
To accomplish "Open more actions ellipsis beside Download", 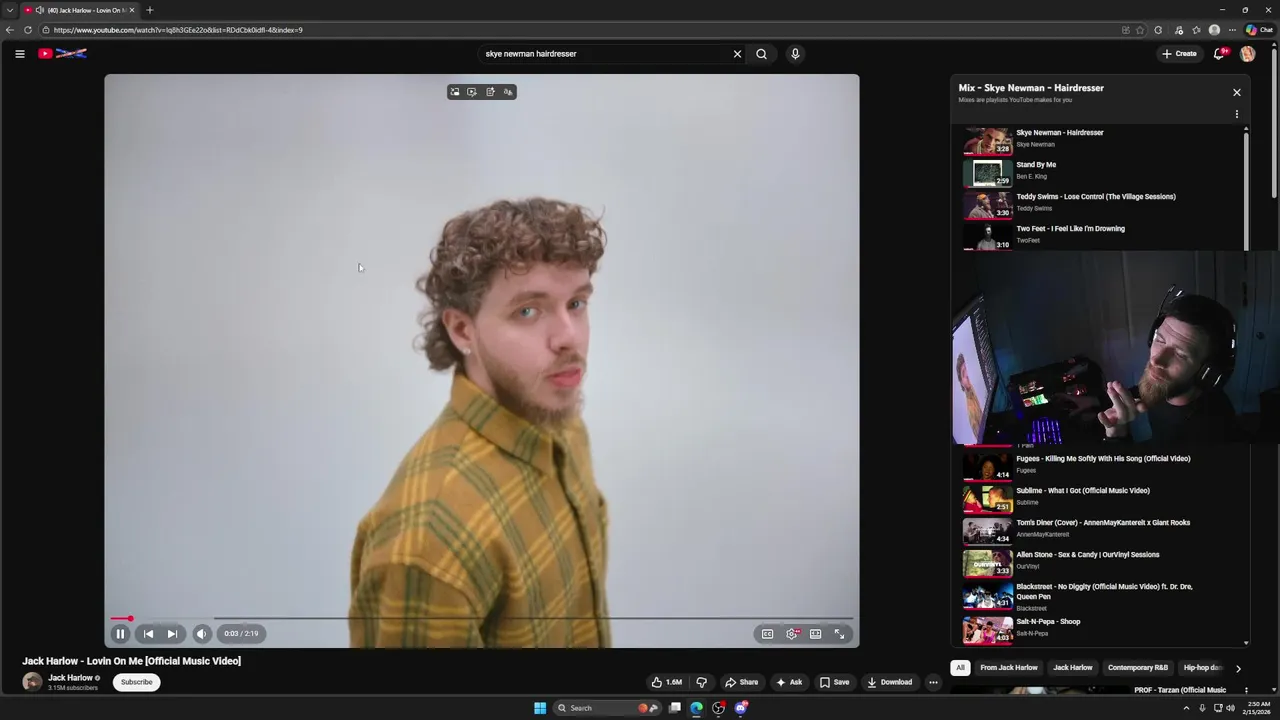I will coord(933,682).
